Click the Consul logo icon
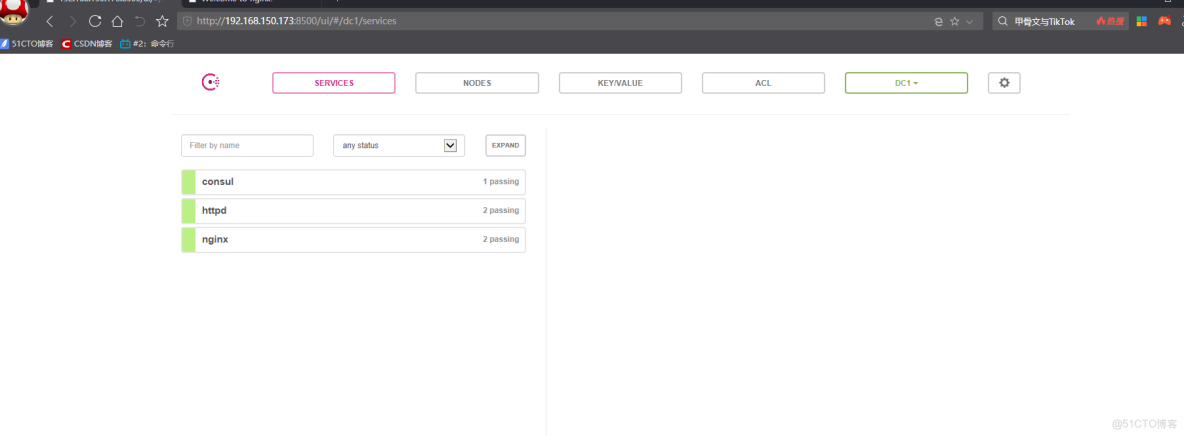Screen dimensions: 1184x436 coord(210,82)
